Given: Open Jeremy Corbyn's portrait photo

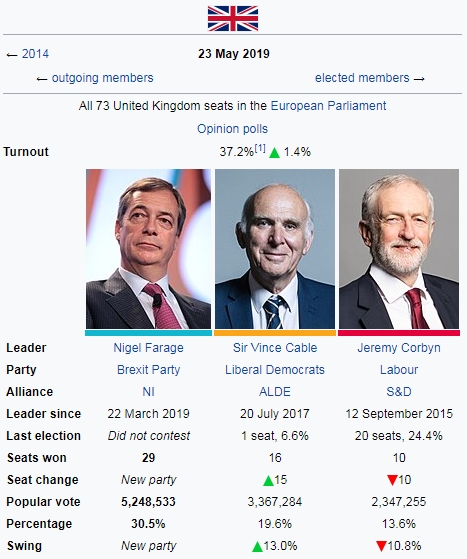Looking at the screenshot, I should click(x=399, y=249).
